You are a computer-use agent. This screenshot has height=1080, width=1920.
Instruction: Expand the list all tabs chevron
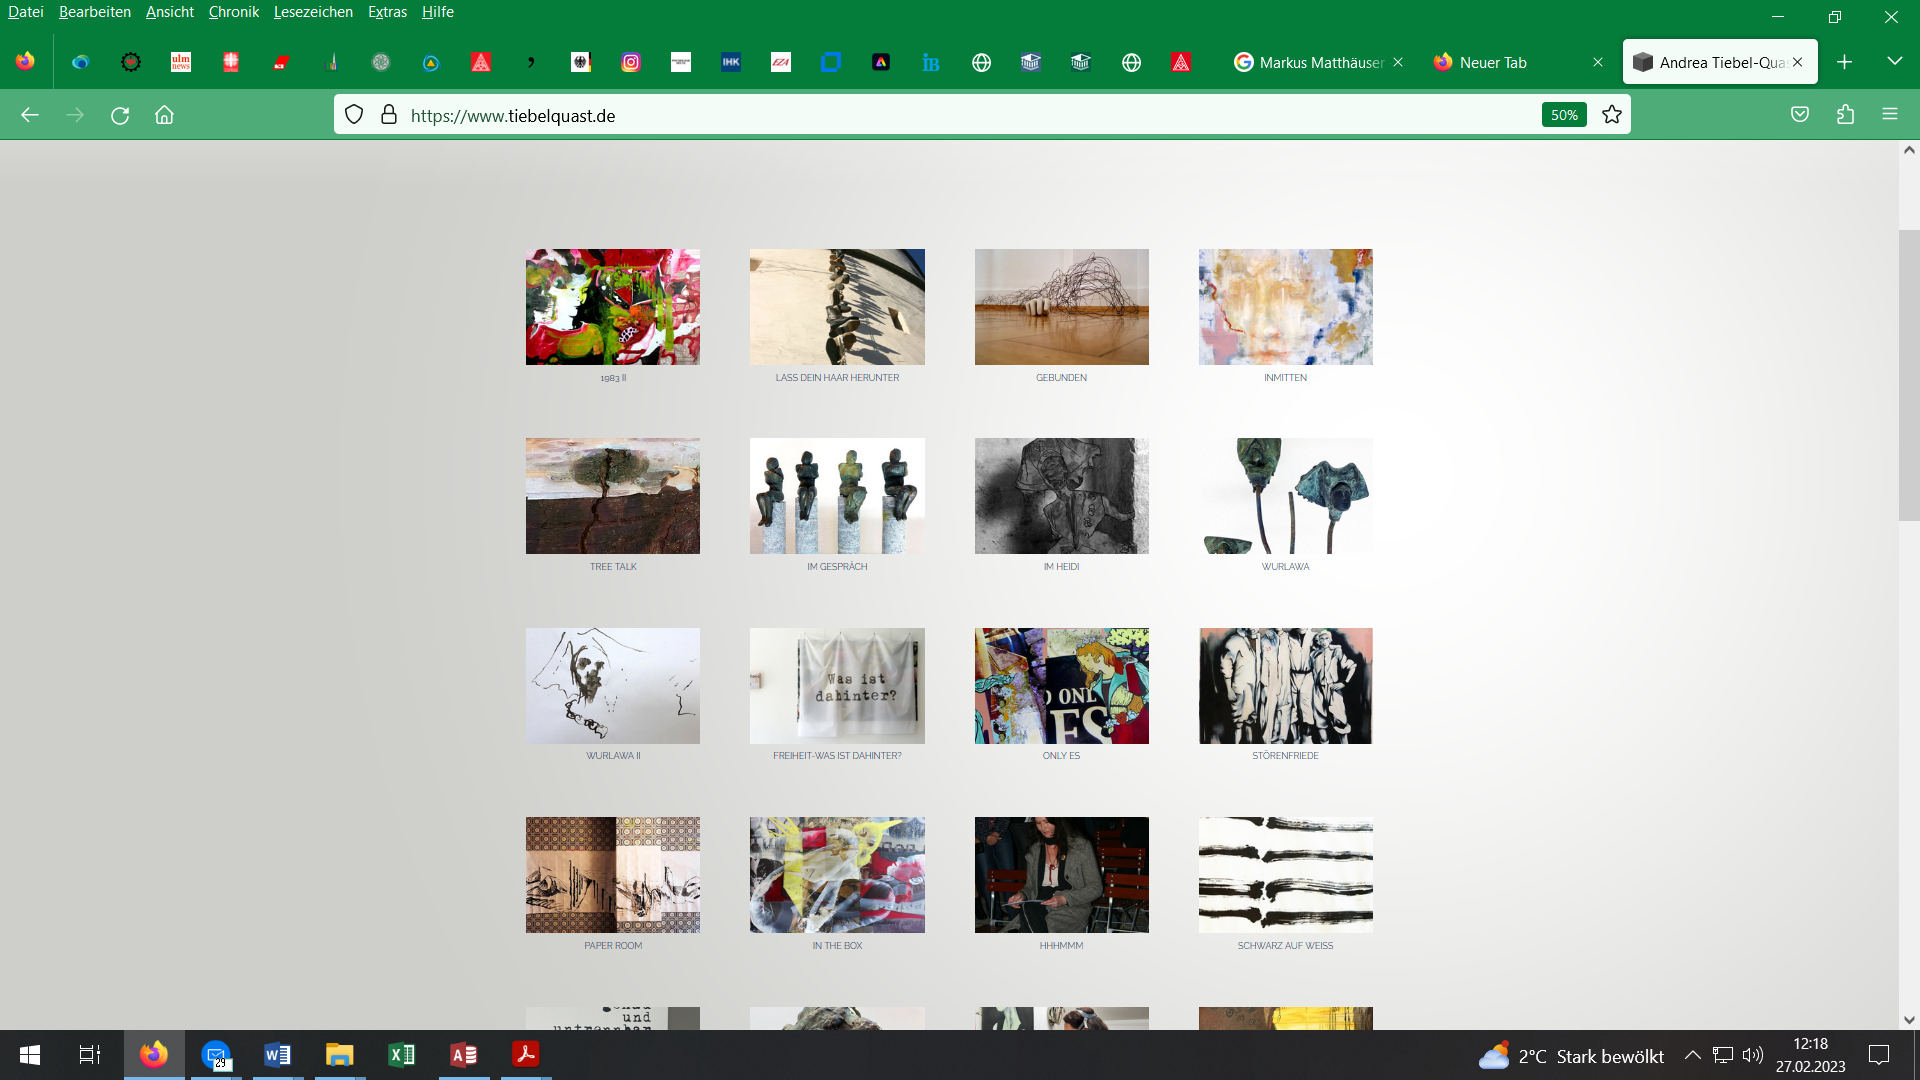1894,62
